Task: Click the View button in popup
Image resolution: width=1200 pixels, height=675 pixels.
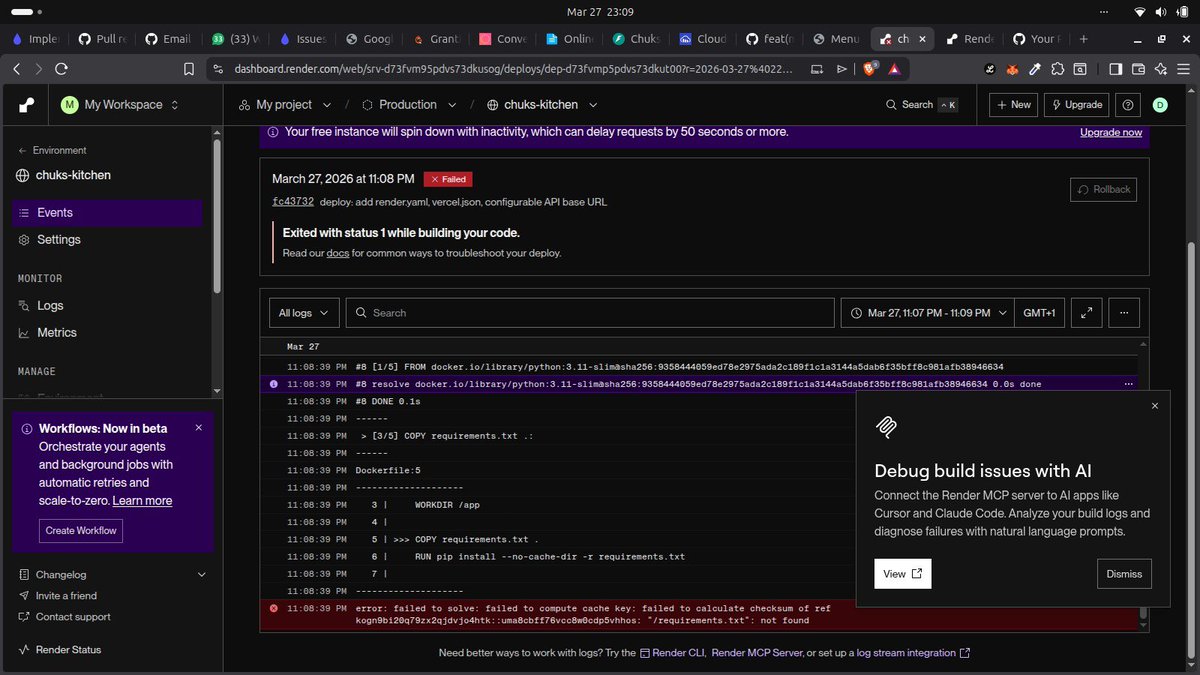Action: click(902, 574)
